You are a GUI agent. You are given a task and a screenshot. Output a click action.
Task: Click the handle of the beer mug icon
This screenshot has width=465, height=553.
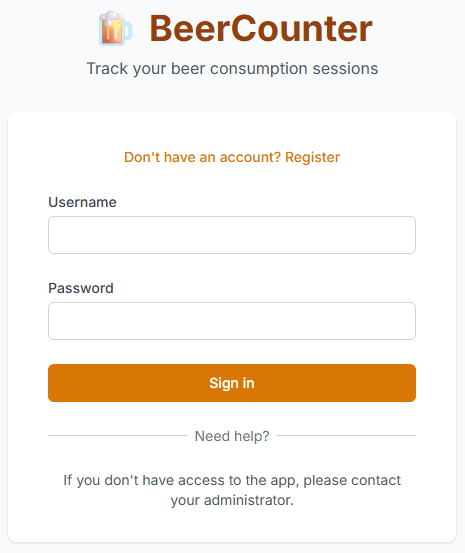128,31
